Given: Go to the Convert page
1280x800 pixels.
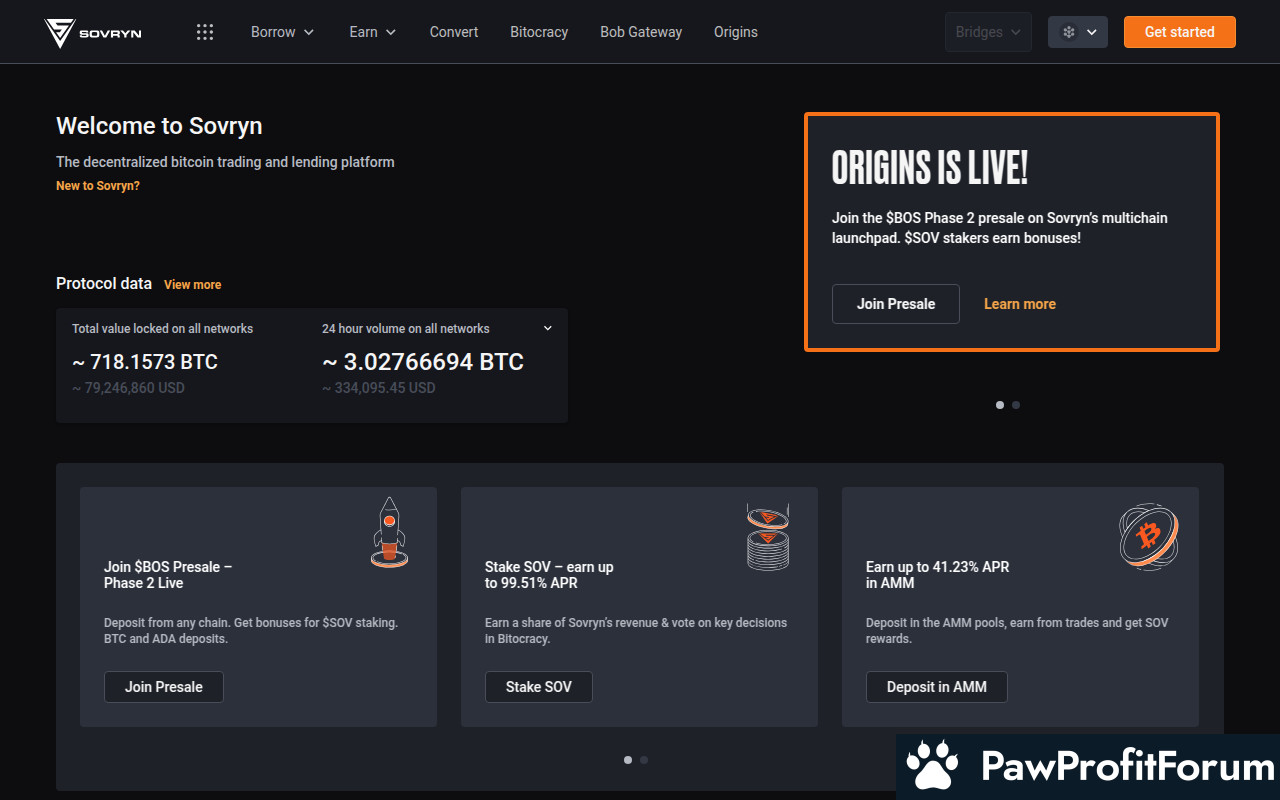Looking at the screenshot, I should [454, 32].
